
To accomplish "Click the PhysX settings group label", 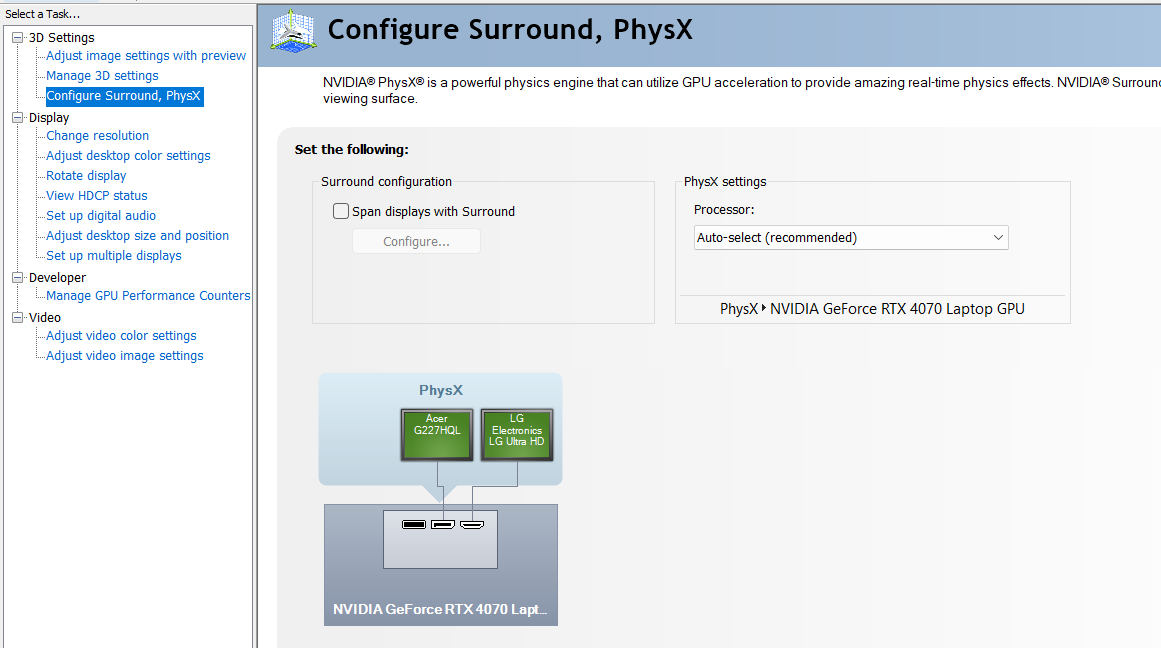I will 725,181.
